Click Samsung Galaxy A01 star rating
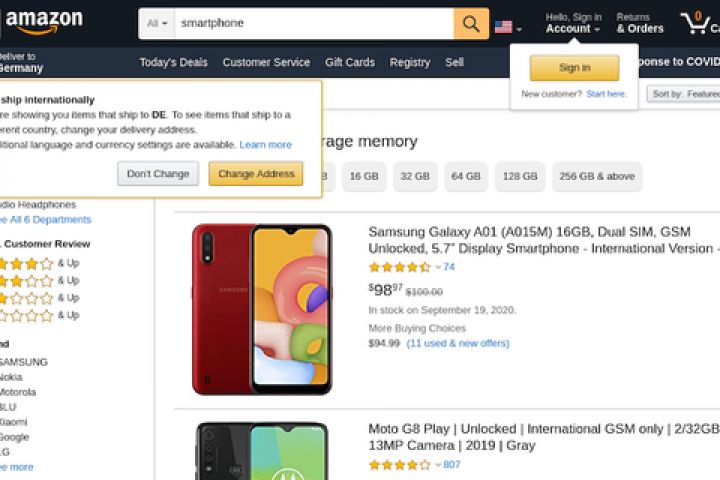 399,267
